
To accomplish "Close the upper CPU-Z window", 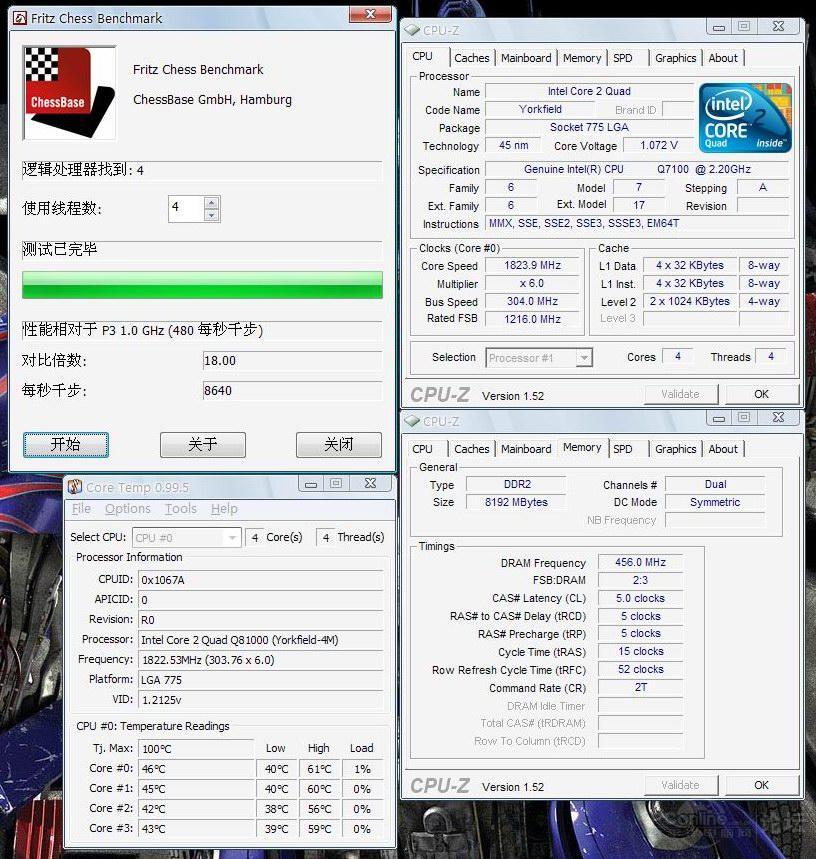I will pos(778,26).
